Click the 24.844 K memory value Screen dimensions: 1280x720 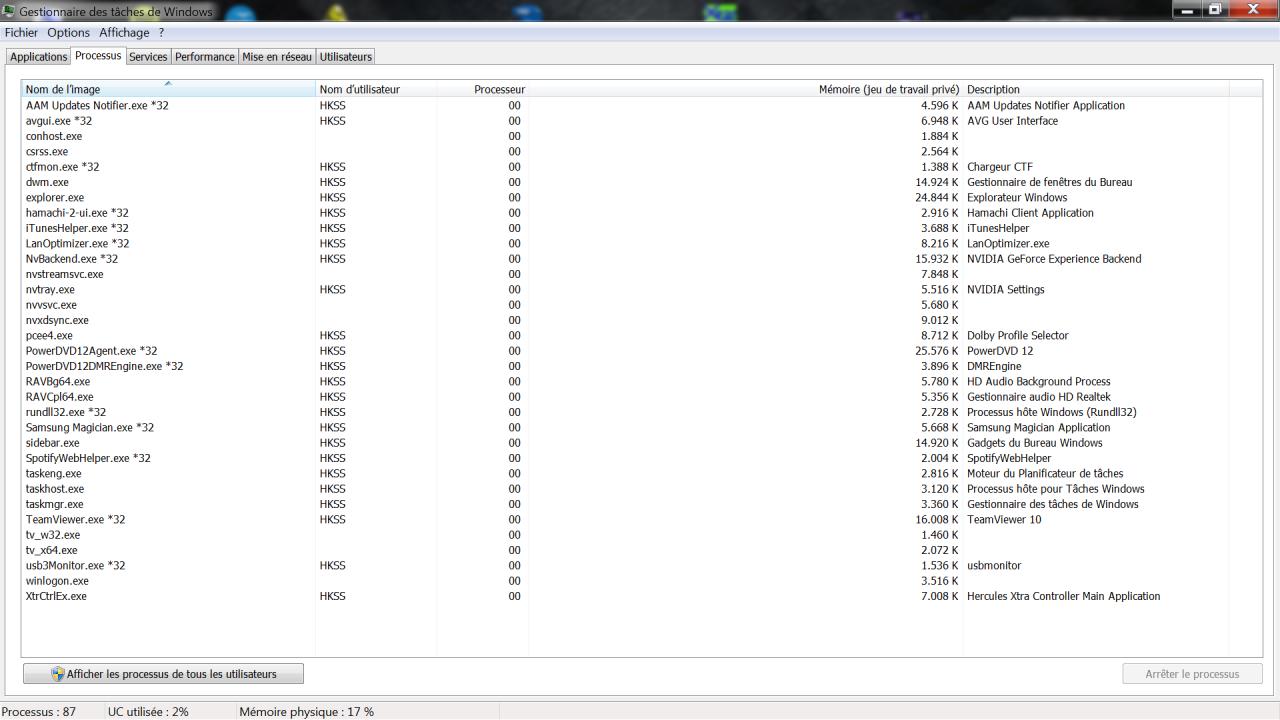(937, 197)
